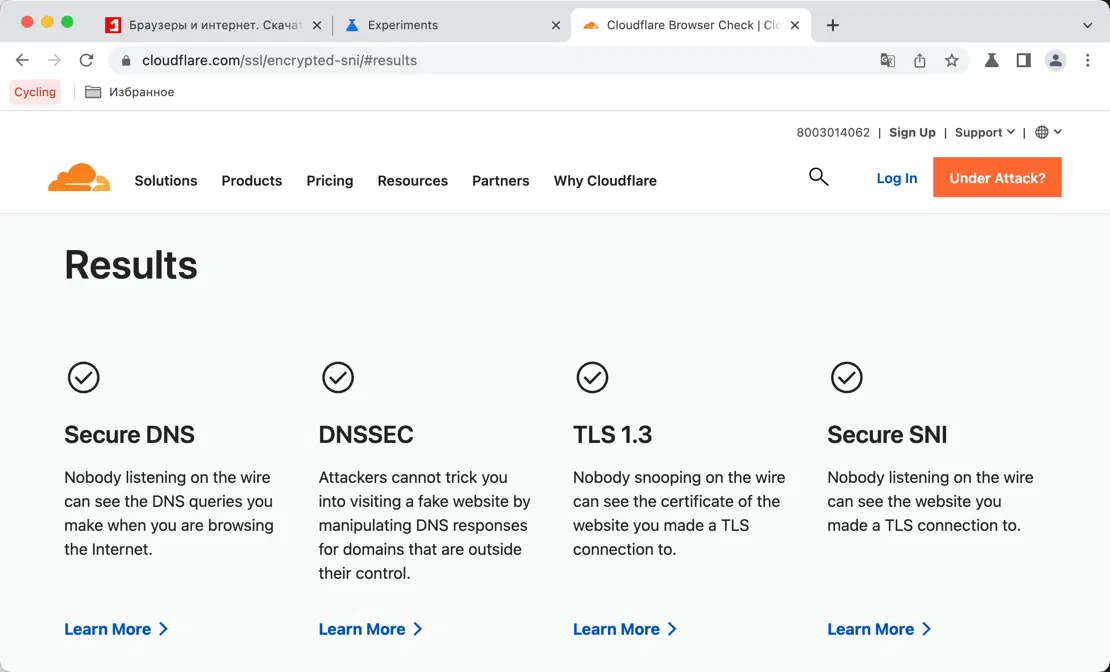Reload the page
Image resolution: width=1110 pixels, height=672 pixels.
[86, 60]
